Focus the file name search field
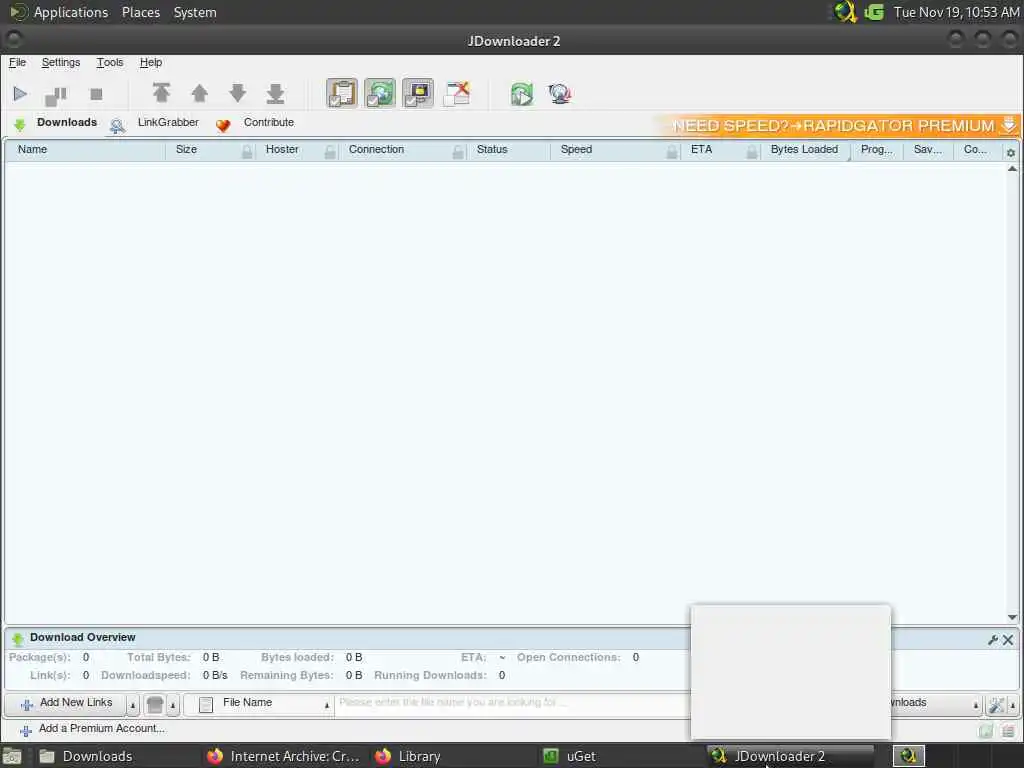The height and width of the screenshot is (768, 1024). pos(512,703)
